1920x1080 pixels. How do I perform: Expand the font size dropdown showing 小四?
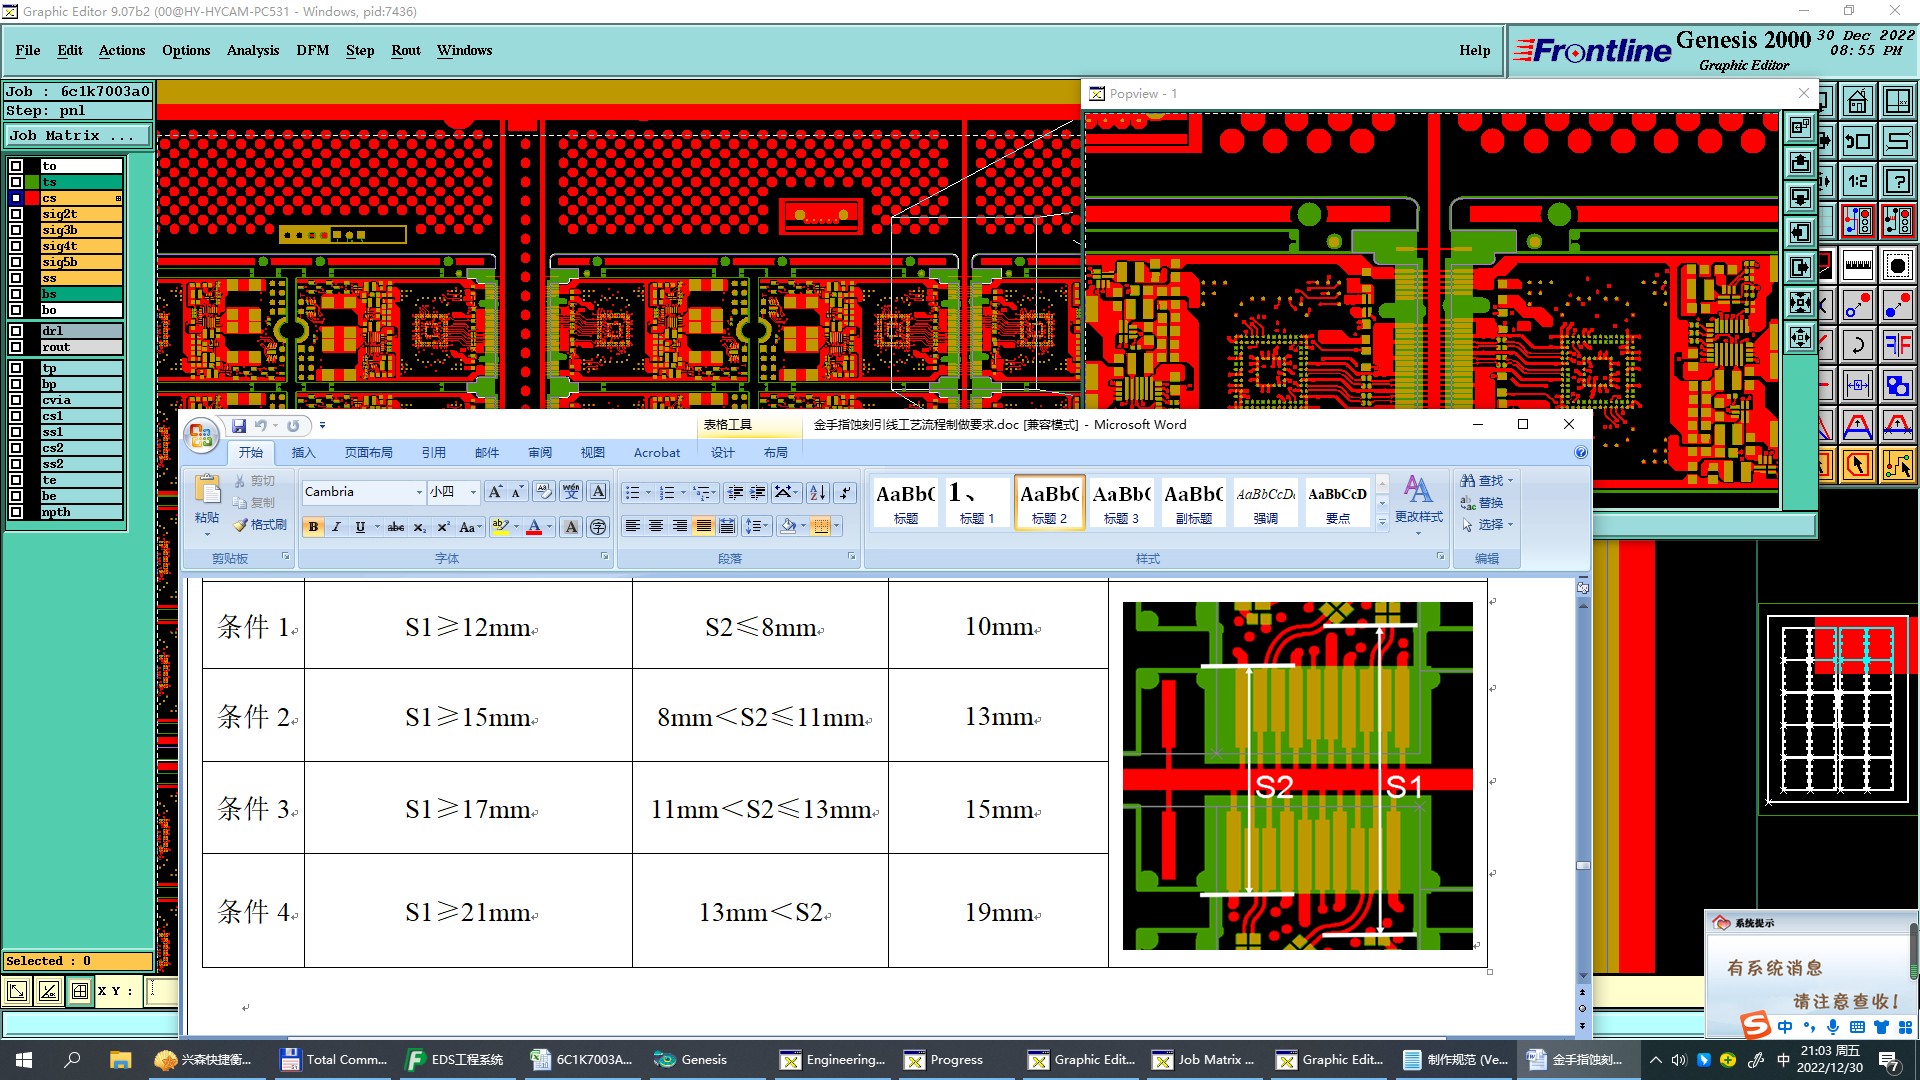(473, 492)
